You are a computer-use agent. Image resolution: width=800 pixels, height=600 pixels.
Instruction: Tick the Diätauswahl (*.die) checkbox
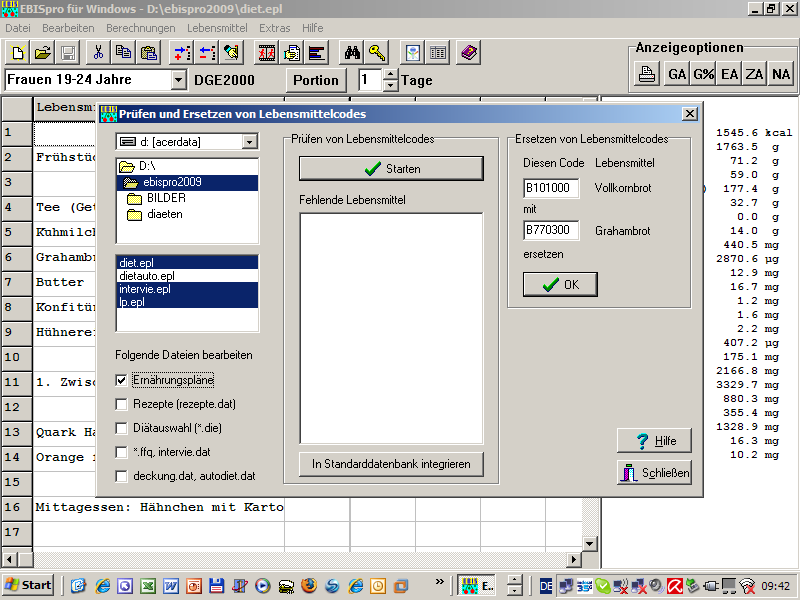tap(122, 428)
